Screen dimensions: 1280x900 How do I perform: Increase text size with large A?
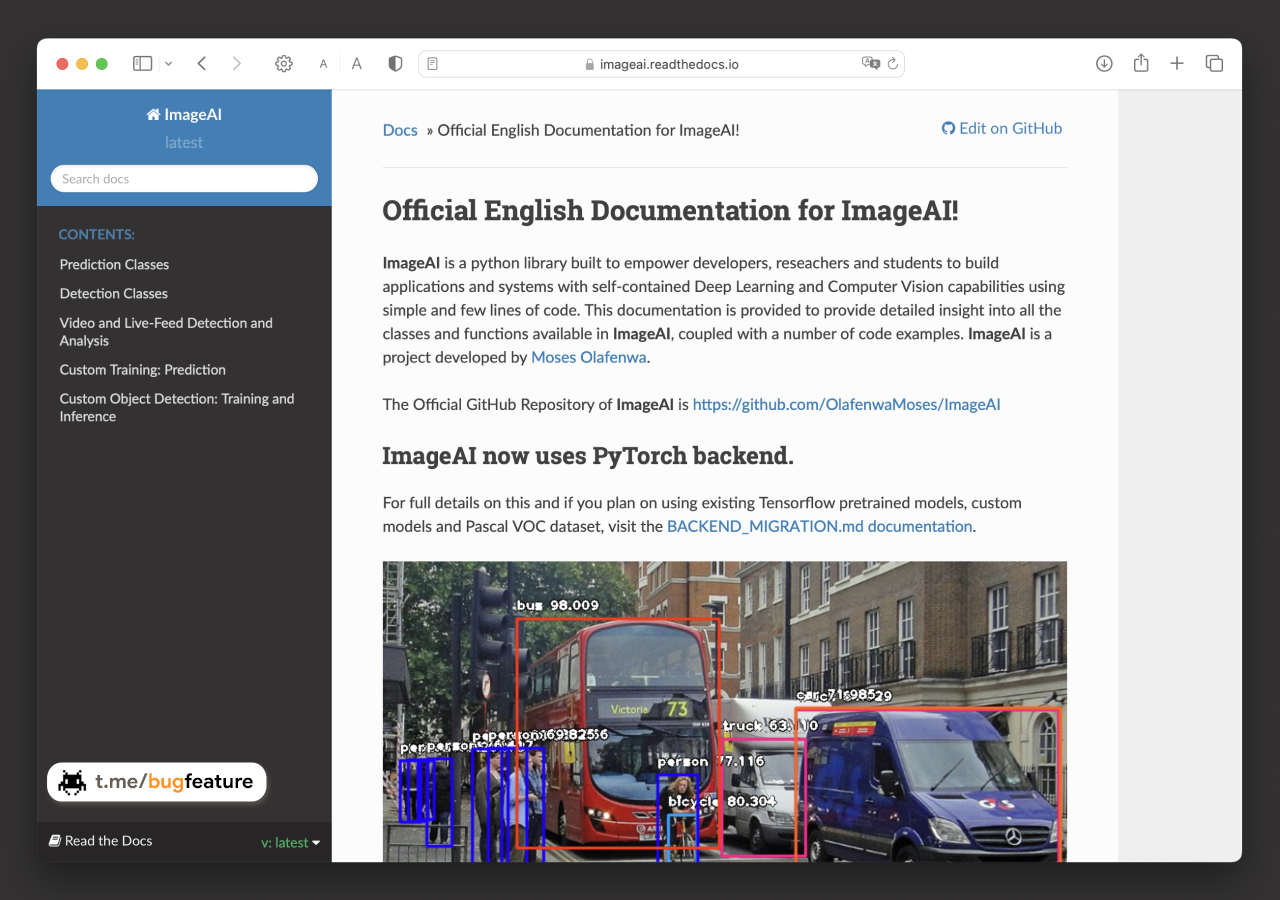pyautogui.click(x=357, y=63)
